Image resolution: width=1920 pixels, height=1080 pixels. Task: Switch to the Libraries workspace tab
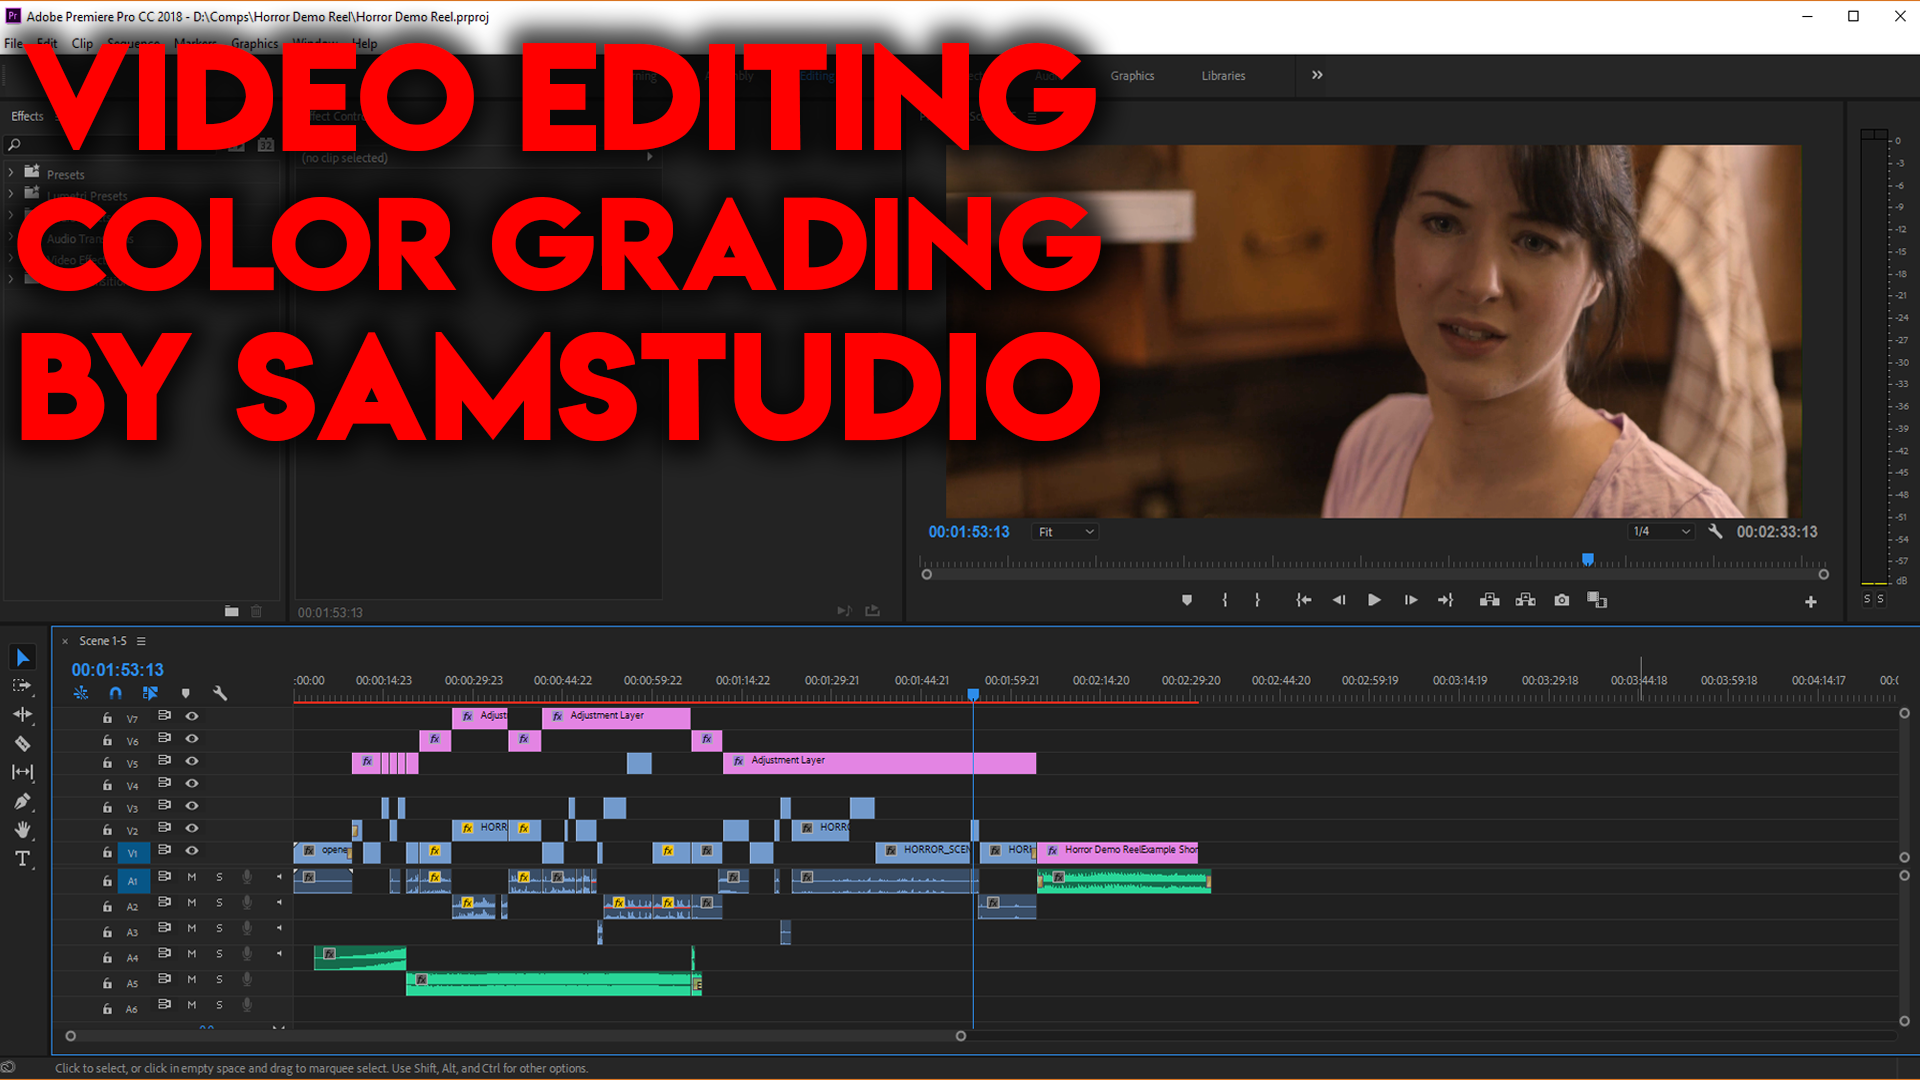1223,76
